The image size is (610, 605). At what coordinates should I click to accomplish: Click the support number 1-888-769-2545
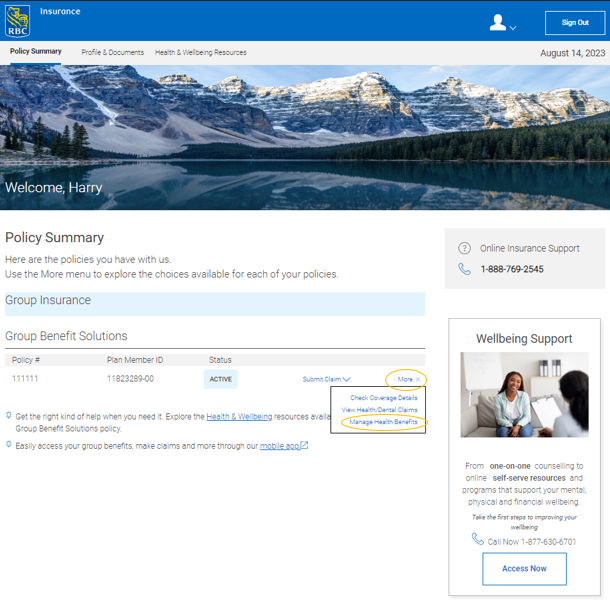512,269
